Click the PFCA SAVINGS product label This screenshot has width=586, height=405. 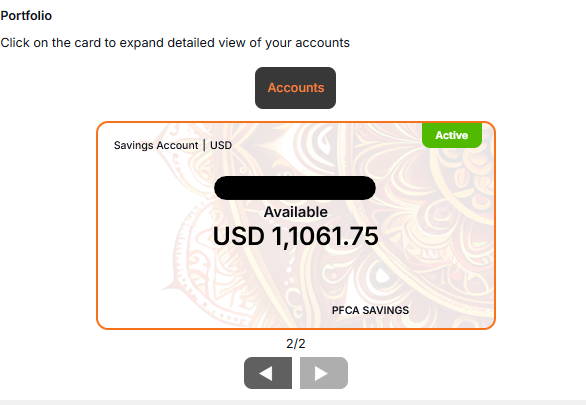point(370,310)
